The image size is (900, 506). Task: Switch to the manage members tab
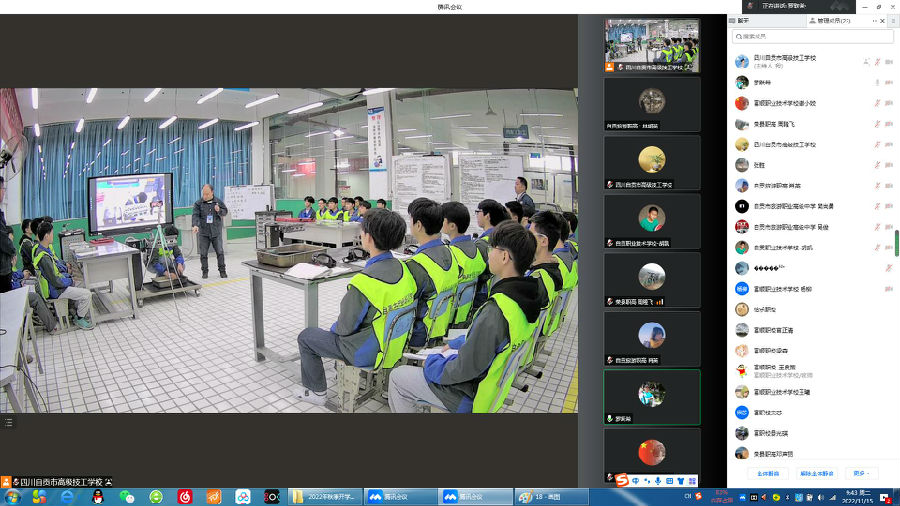833,21
